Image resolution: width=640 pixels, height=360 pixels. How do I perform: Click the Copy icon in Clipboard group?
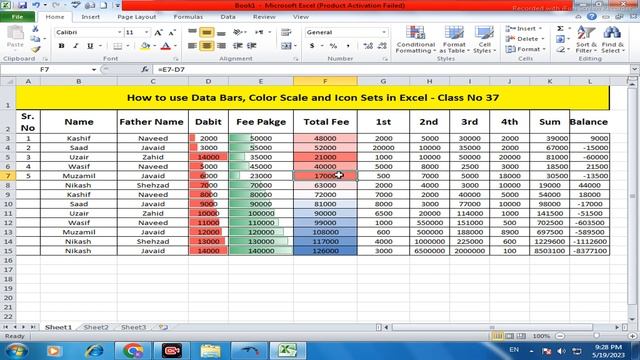point(36,39)
